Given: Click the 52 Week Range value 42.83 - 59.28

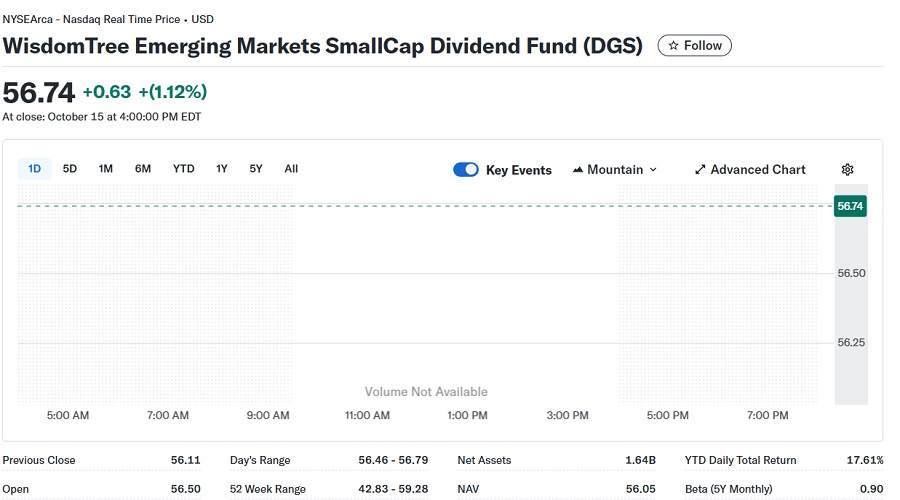Looking at the screenshot, I should (393, 489).
